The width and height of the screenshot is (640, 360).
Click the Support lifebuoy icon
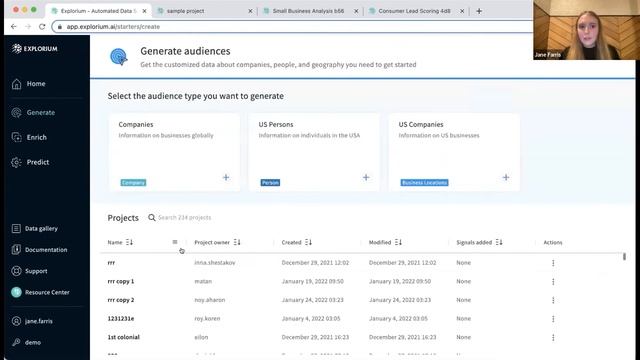tap(16, 271)
